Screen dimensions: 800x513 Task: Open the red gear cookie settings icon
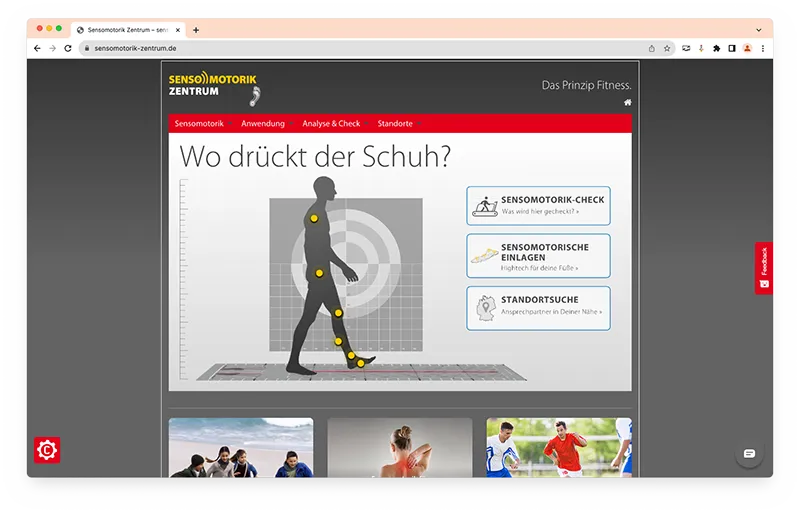coord(47,450)
